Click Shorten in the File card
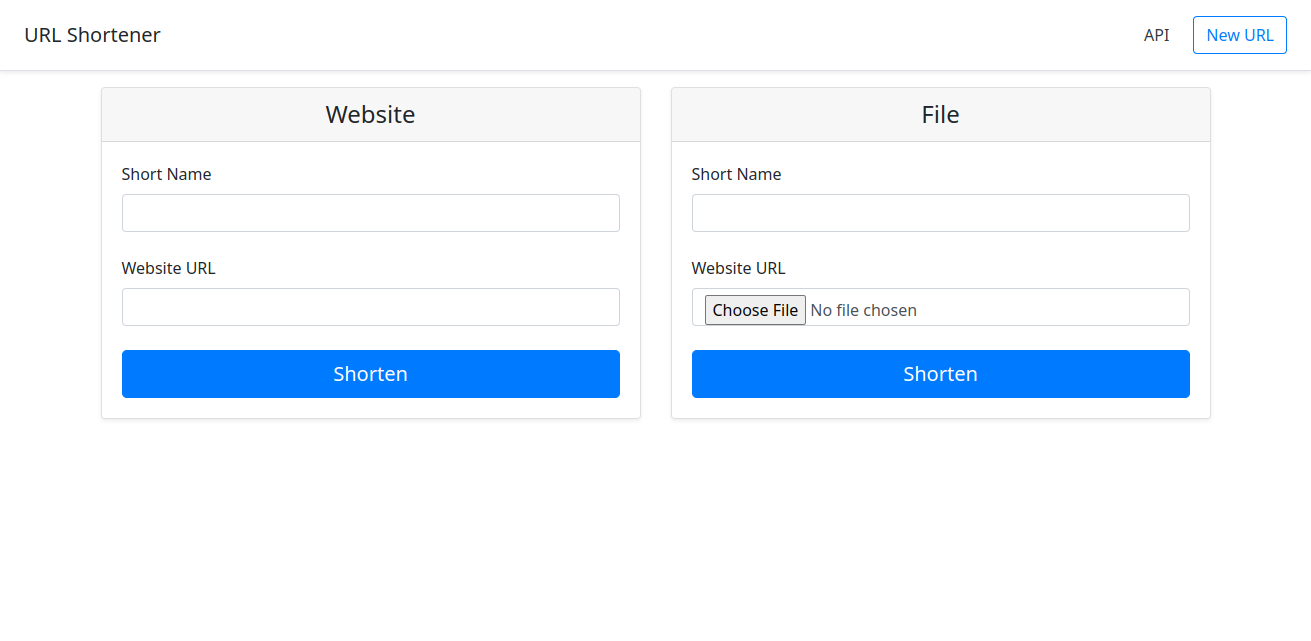Image resolution: width=1311 pixels, height=641 pixels. pos(941,374)
